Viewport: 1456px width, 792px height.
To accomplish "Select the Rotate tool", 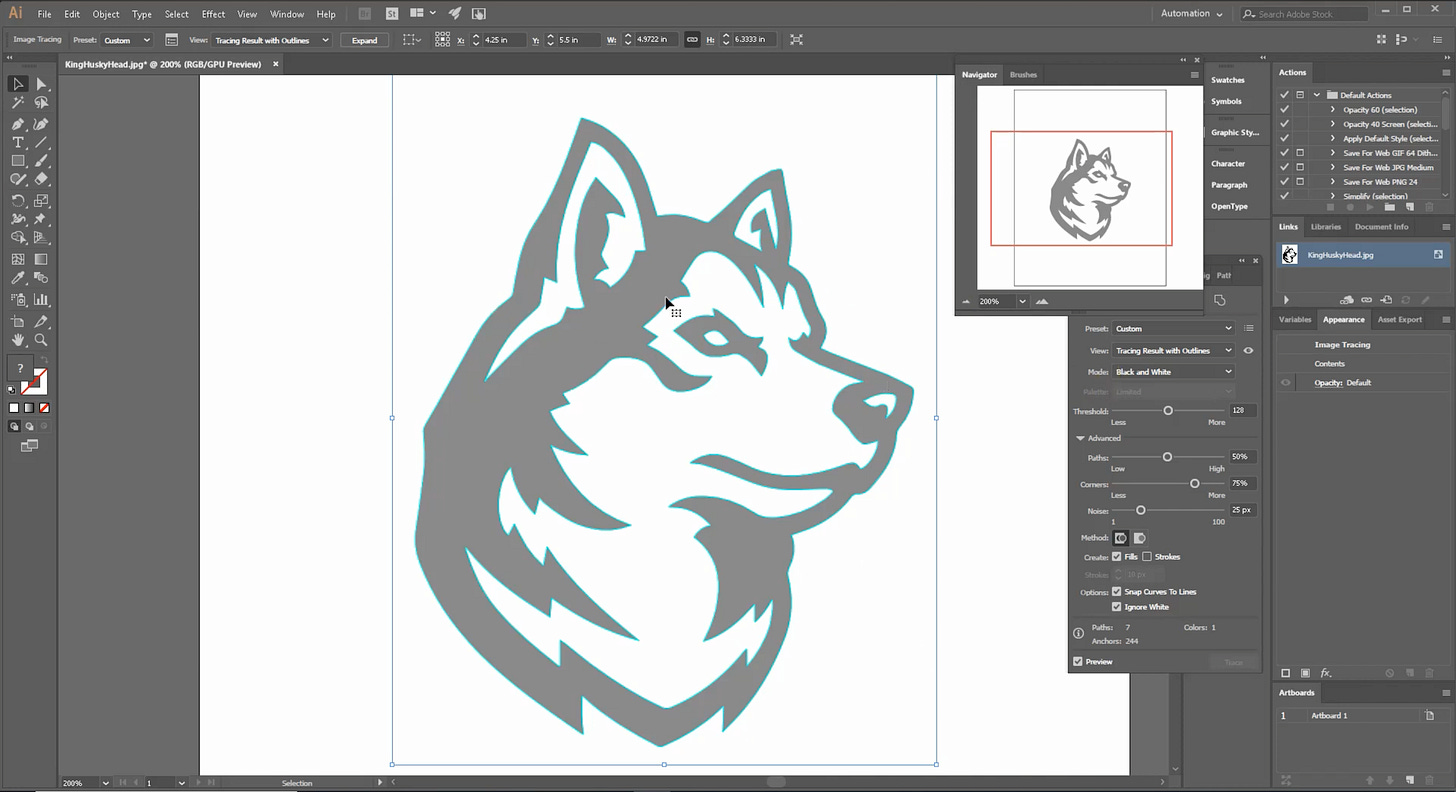I will click(18, 197).
